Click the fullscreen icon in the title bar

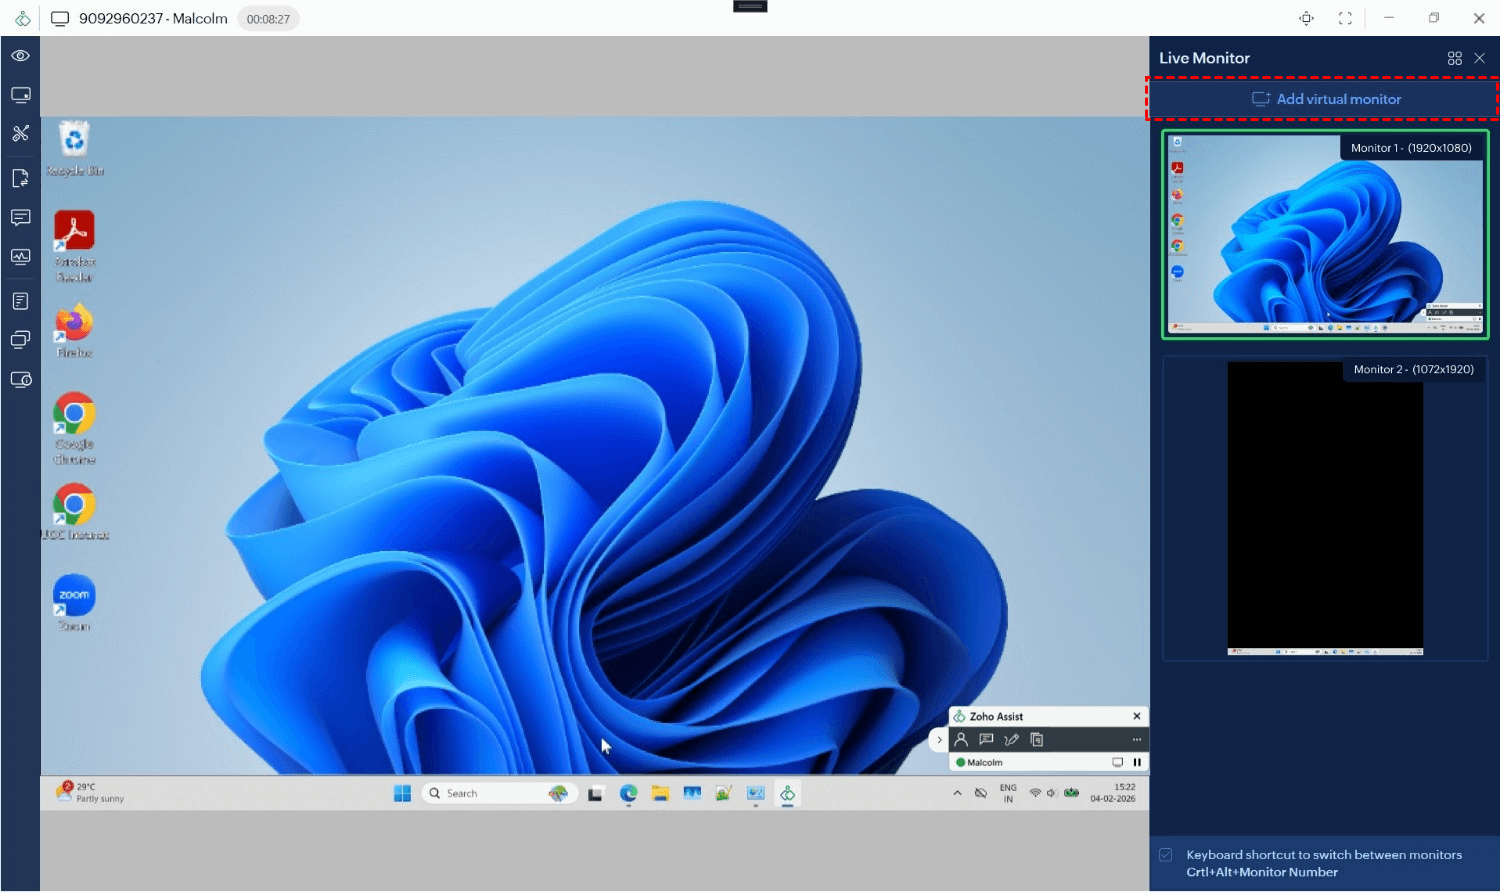point(1345,18)
